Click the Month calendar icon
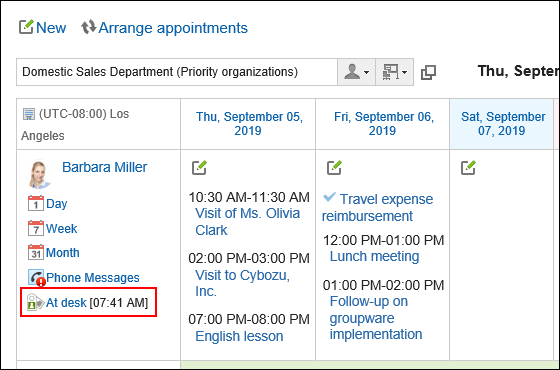 (x=36, y=252)
